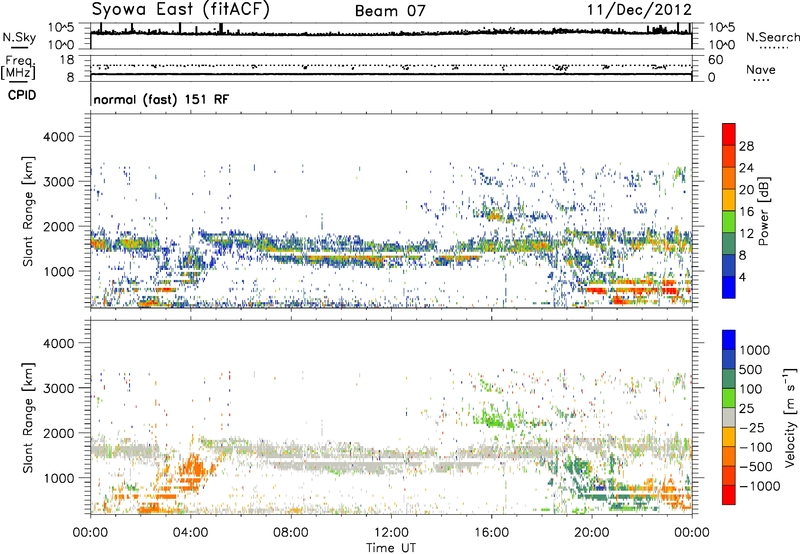Viewport: 800px width, 554px height.
Task: Click power scale value 4
Action: (742, 277)
